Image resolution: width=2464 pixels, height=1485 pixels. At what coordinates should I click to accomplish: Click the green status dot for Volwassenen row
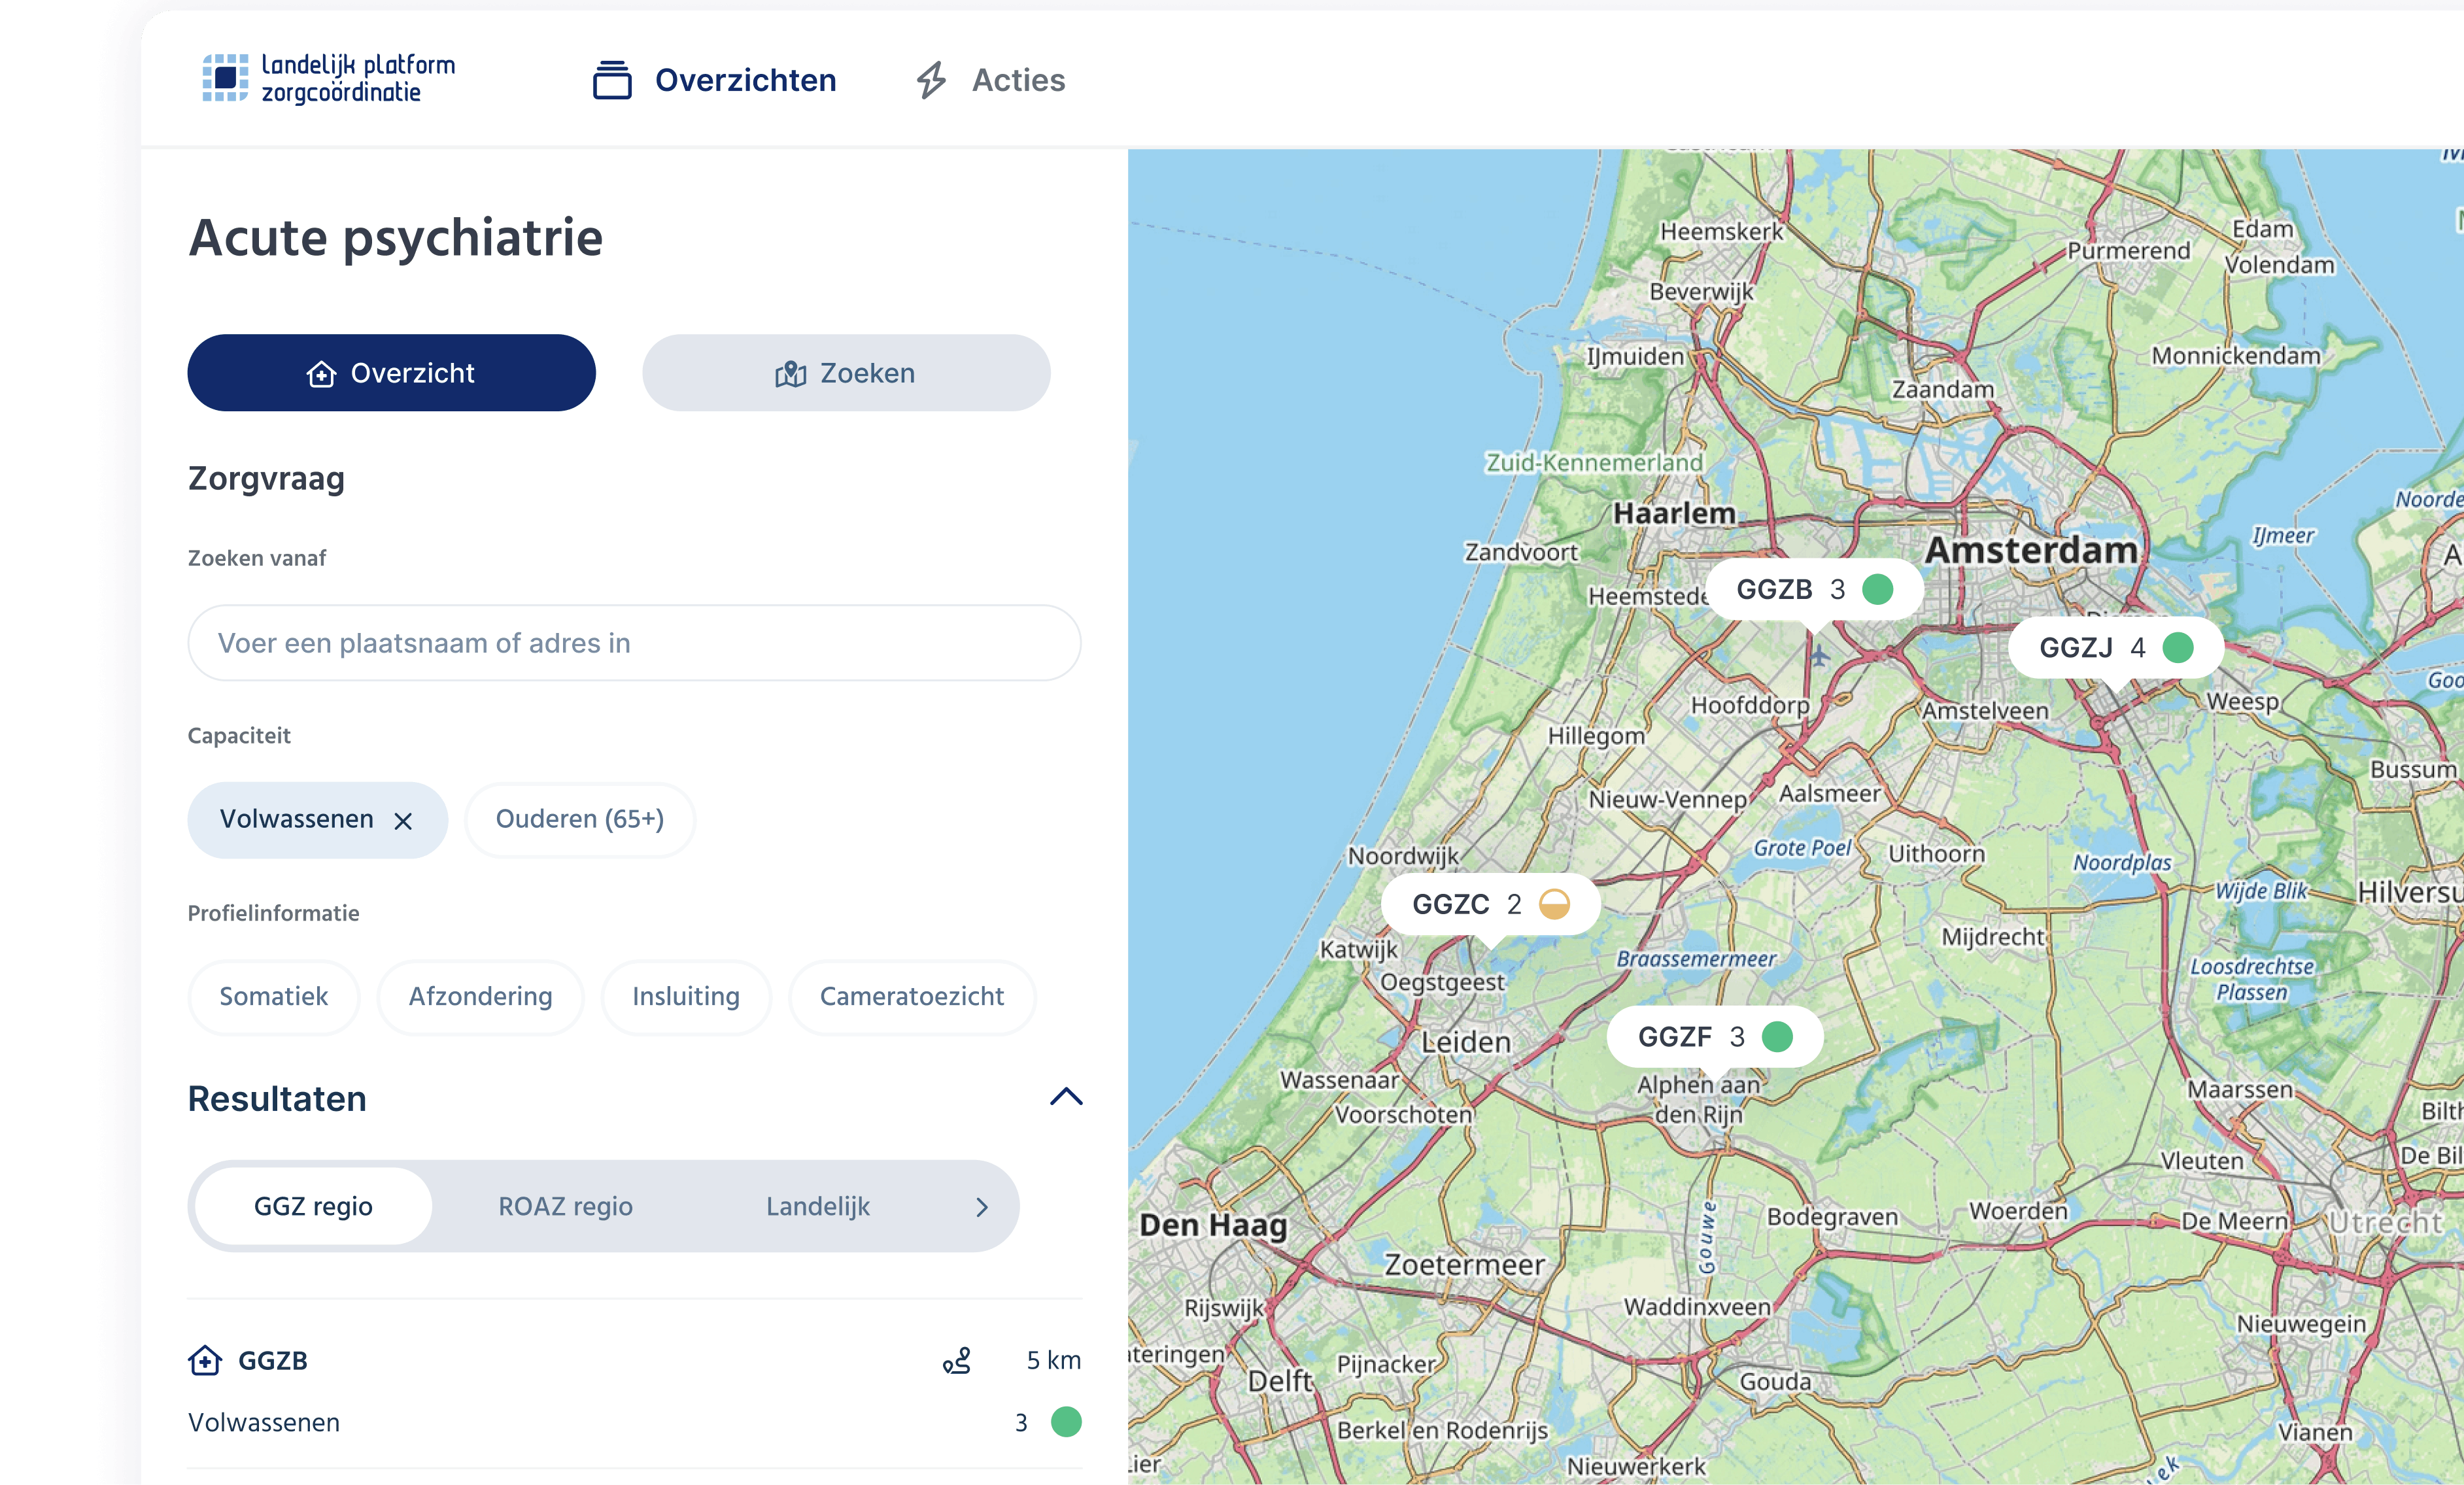coord(1066,1422)
